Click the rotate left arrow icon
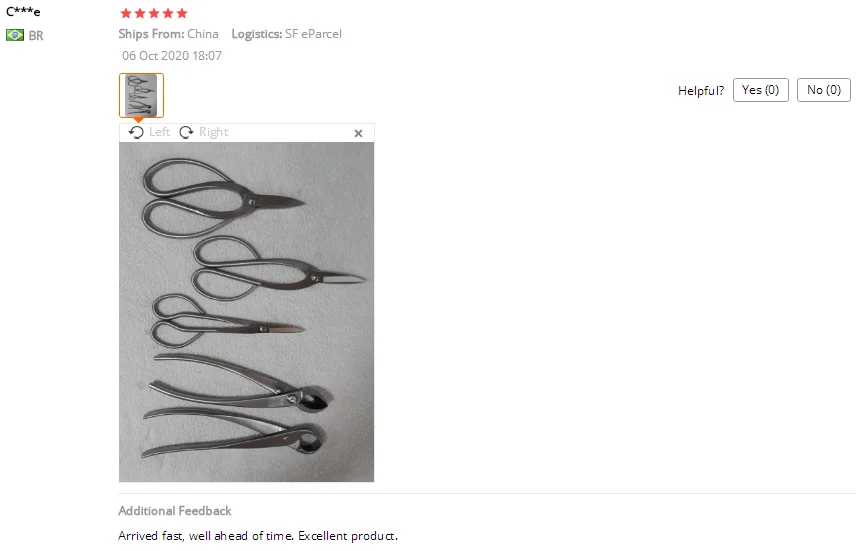This screenshot has width=858, height=551. pyautogui.click(x=136, y=132)
